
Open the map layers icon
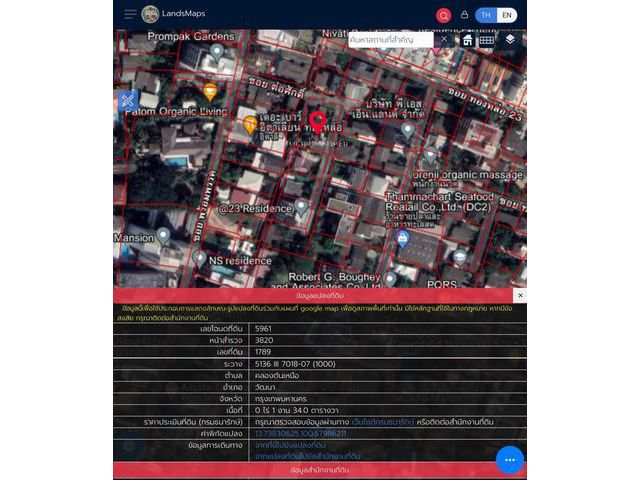point(510,40)
